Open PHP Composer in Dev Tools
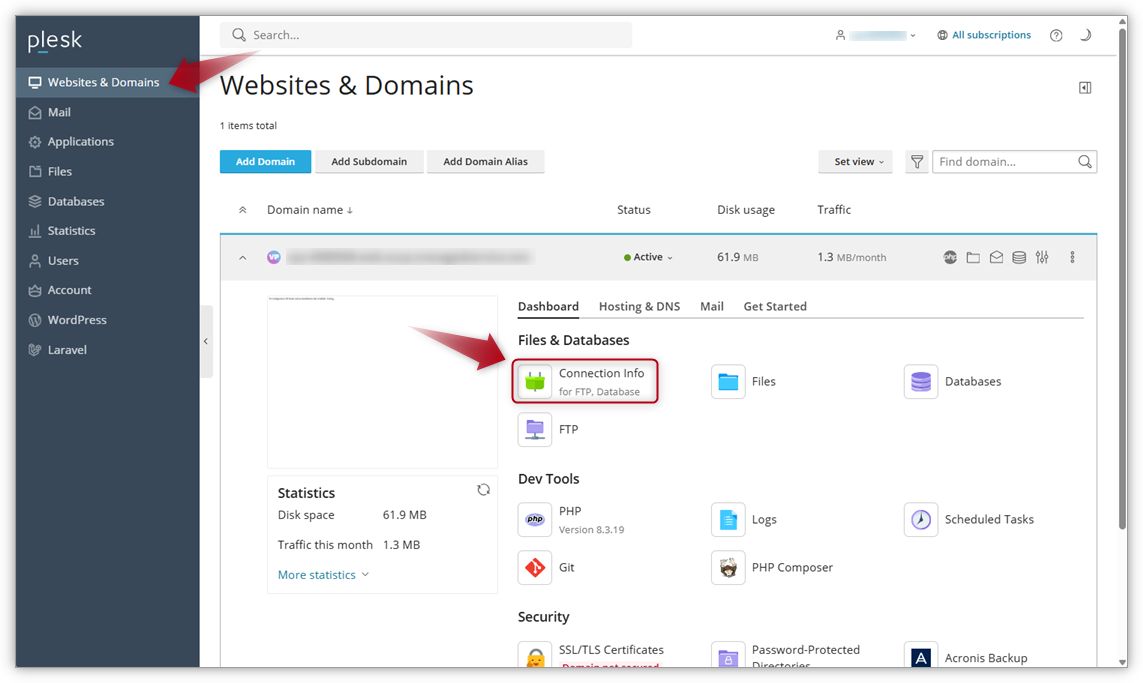The width and height of the screenshot is (1143, 683). pos(728,567)
